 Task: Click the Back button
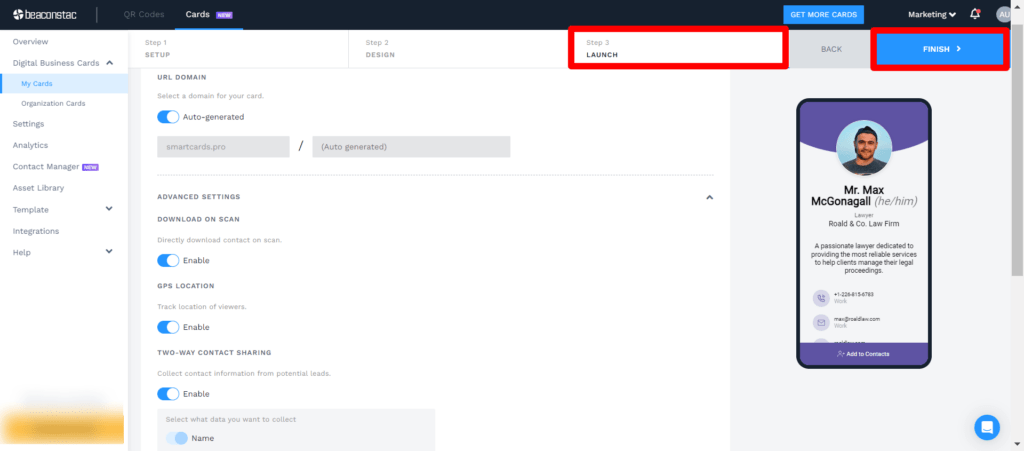click(831, 49)
